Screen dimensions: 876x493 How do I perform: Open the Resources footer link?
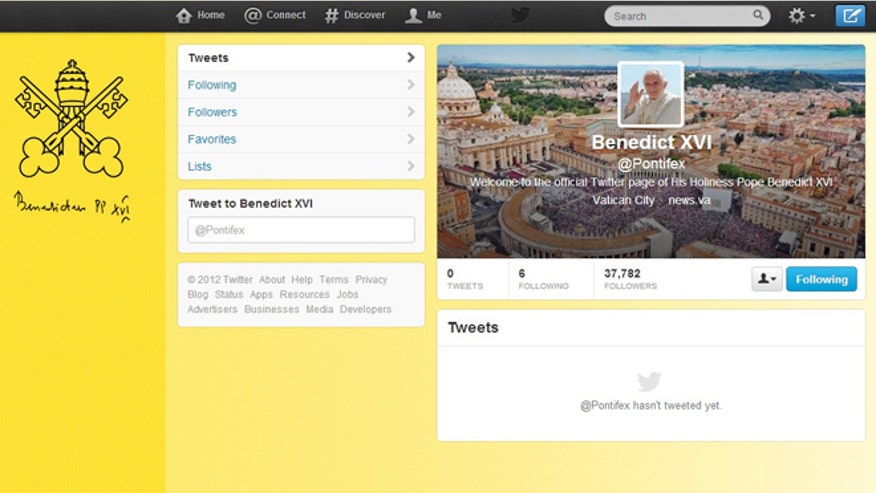point(304,295)
